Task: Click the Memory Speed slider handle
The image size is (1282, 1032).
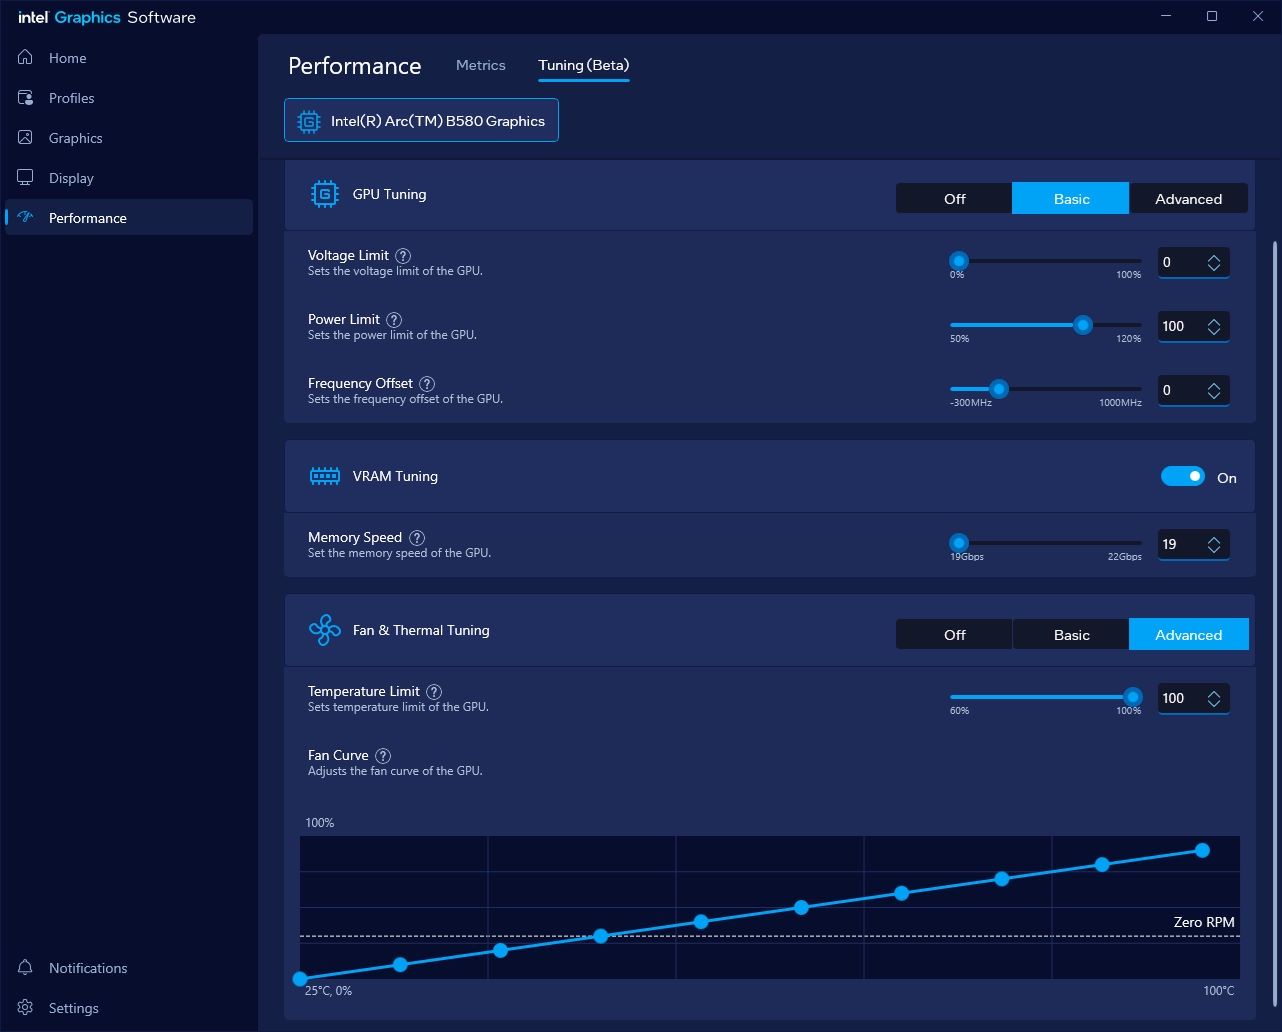Action: point(959,543)
